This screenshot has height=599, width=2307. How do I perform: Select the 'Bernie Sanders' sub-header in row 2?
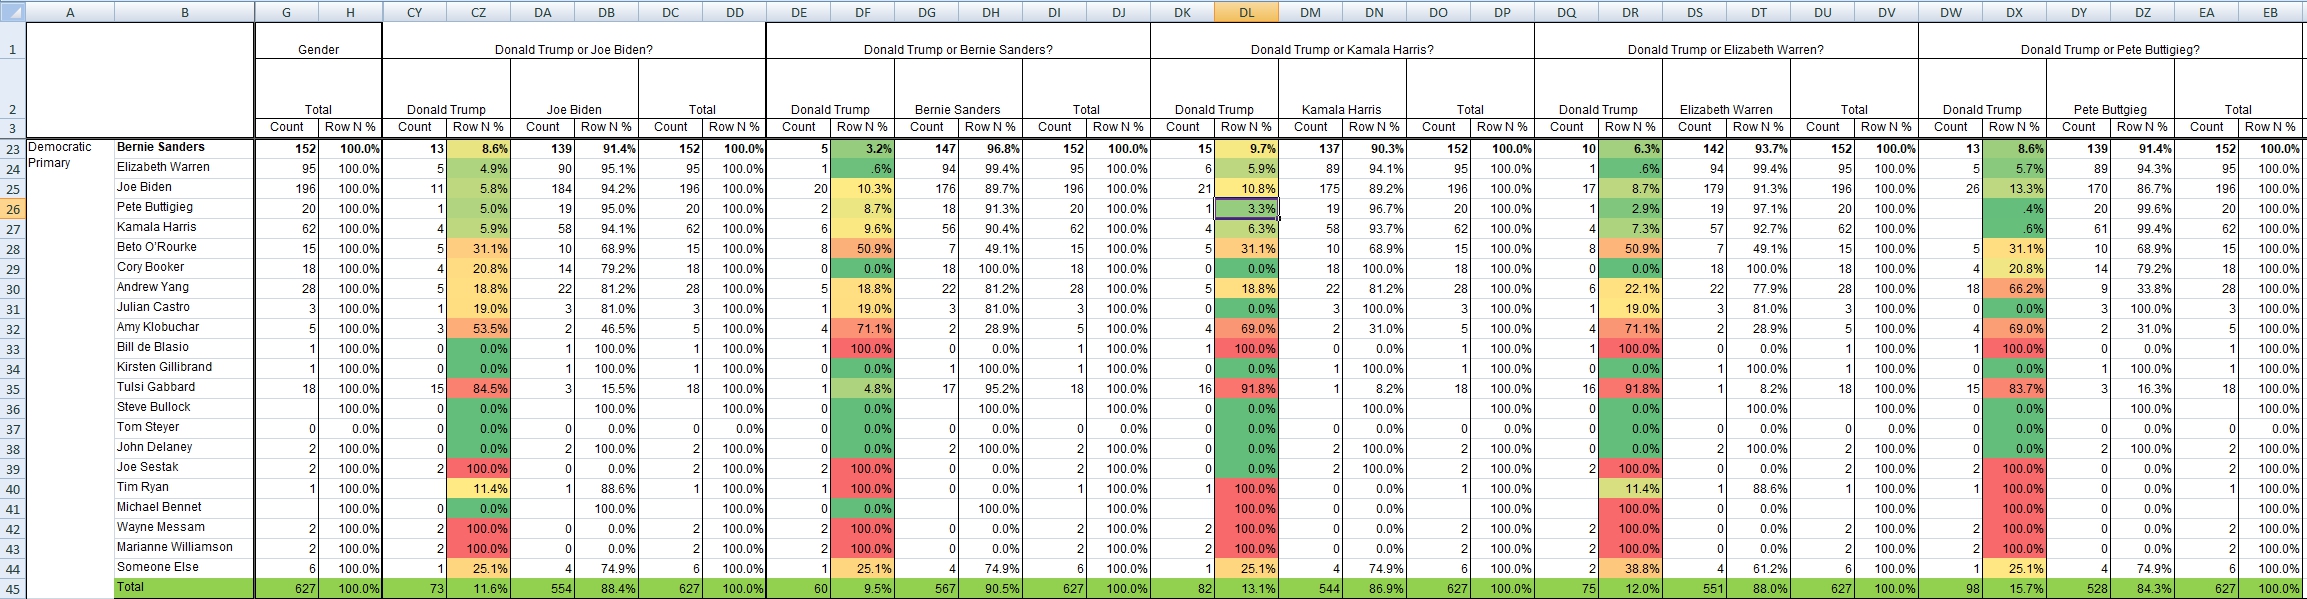pyautogui.click(x=958, y=89)
